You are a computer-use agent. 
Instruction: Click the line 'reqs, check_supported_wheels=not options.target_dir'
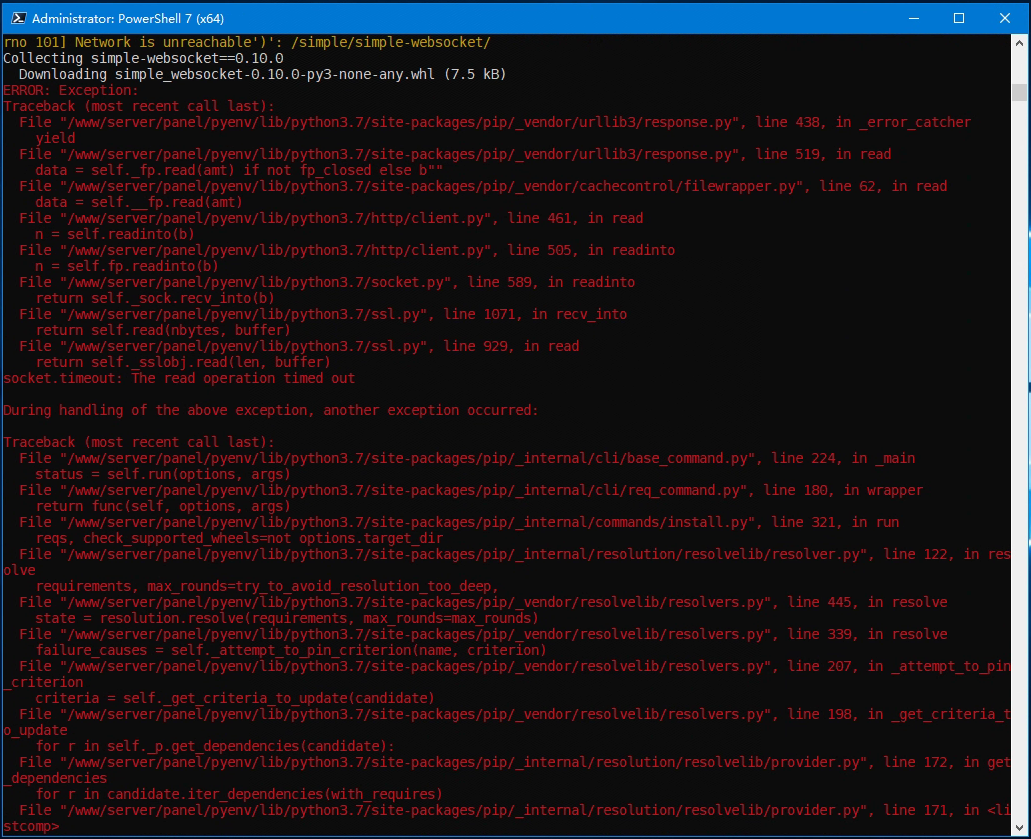coord(239,538)
